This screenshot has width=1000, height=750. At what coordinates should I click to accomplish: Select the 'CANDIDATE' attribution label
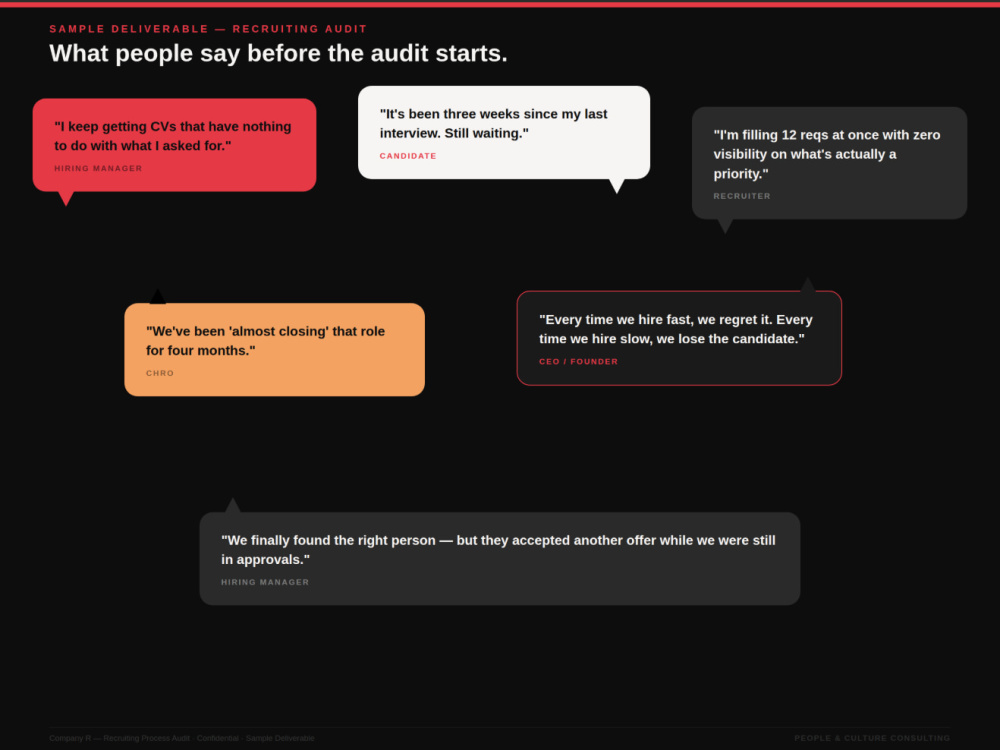(x=408, y=156)
